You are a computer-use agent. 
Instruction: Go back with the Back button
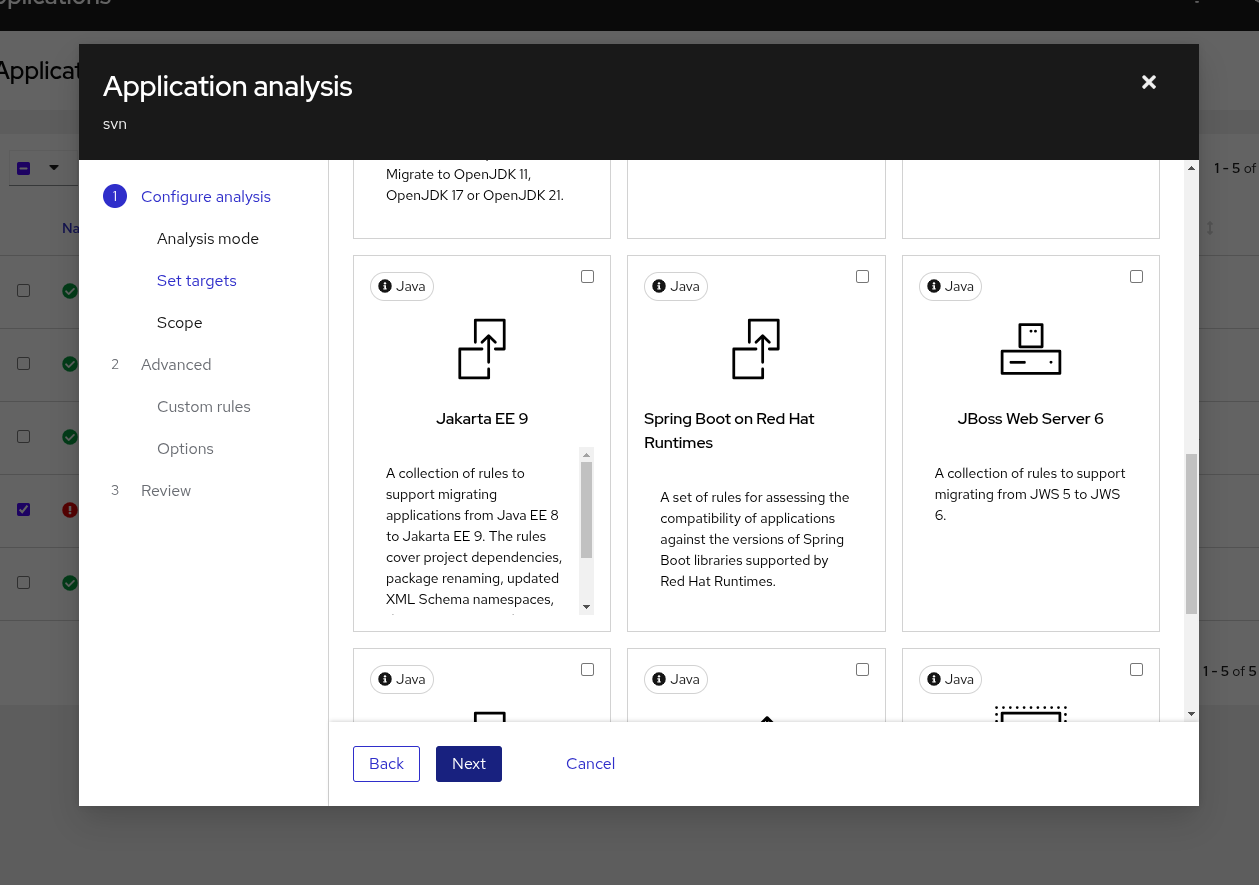pos(386,764)
